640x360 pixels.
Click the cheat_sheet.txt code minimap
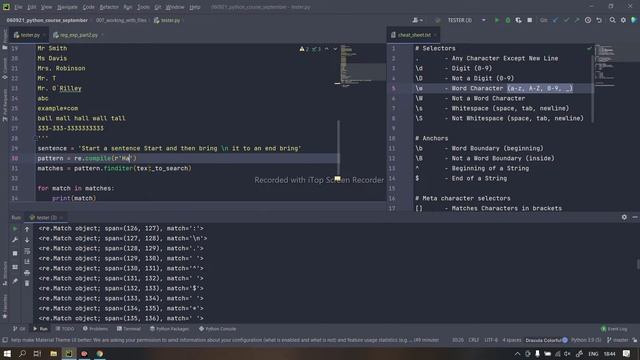point(606,65)
